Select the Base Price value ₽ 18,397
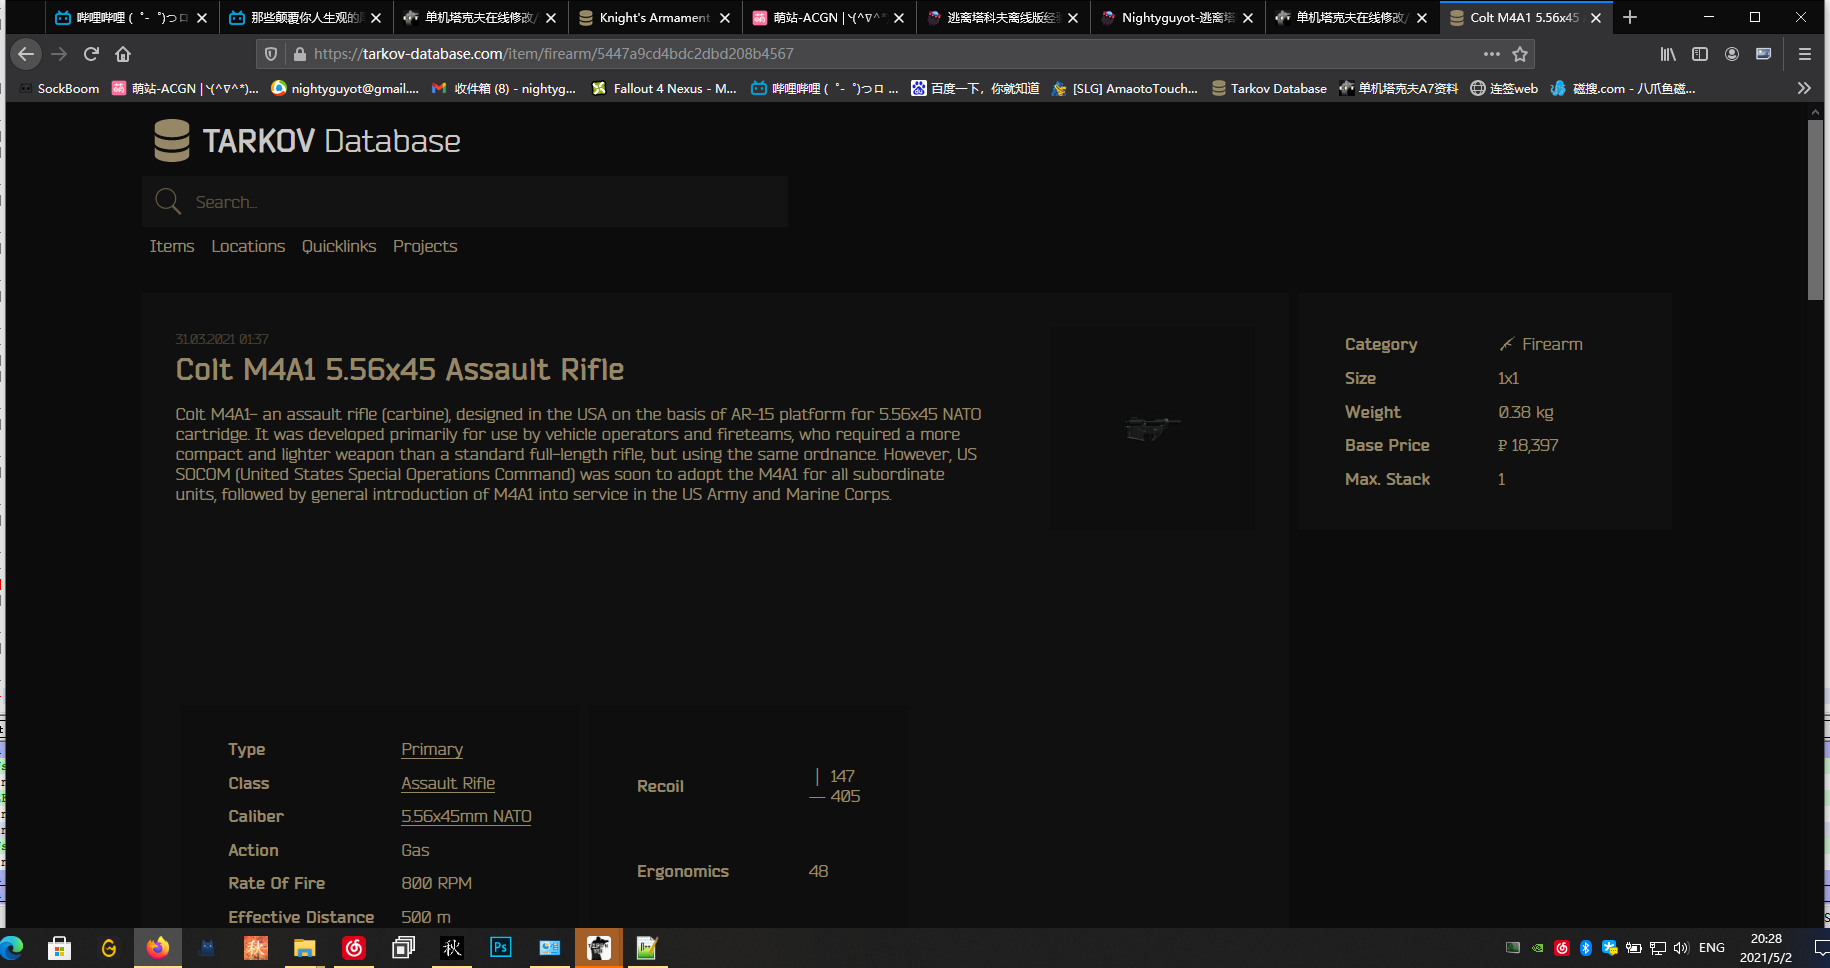This screenshot has height=968, width=1830. [1528, 445]
